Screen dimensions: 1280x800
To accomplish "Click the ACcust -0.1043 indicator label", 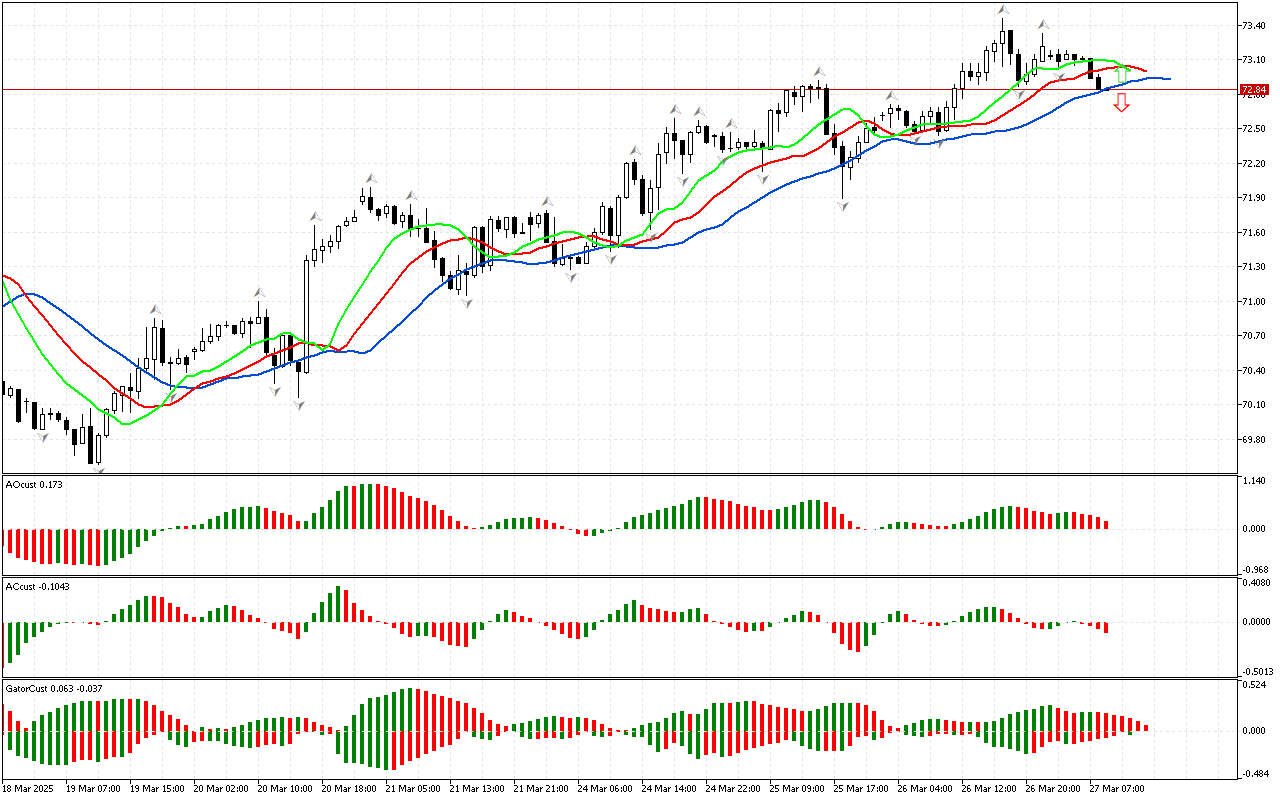I will tap(36, 585).
